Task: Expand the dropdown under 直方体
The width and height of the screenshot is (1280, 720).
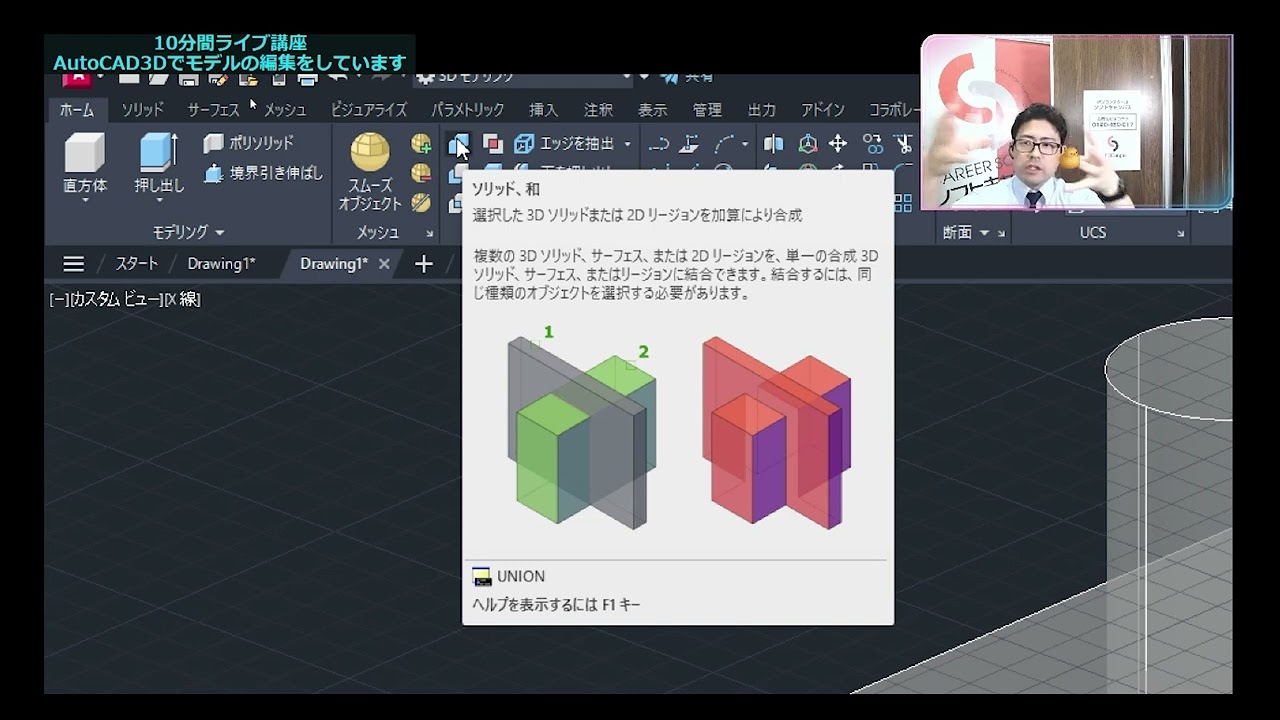Action: [85, 201]
